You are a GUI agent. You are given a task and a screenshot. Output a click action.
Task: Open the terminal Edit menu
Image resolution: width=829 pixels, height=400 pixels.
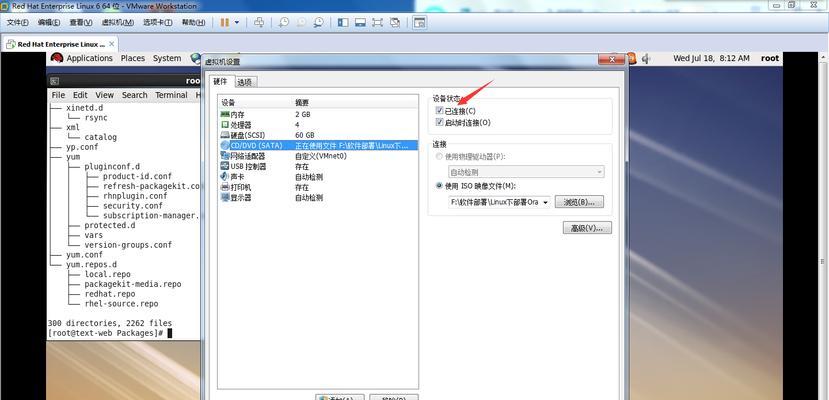coord(80,95)
